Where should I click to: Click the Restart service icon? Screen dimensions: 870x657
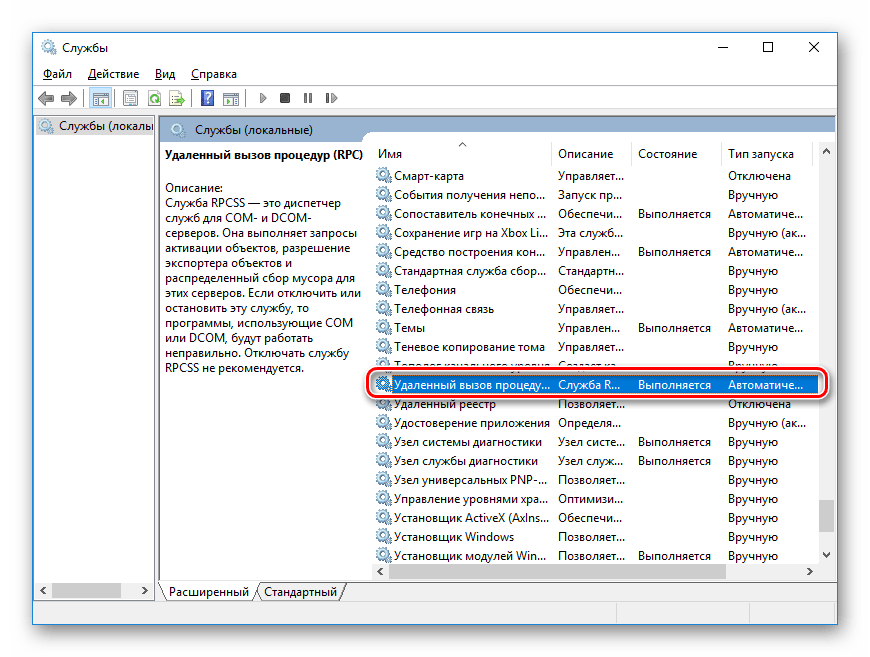[329, 98]
